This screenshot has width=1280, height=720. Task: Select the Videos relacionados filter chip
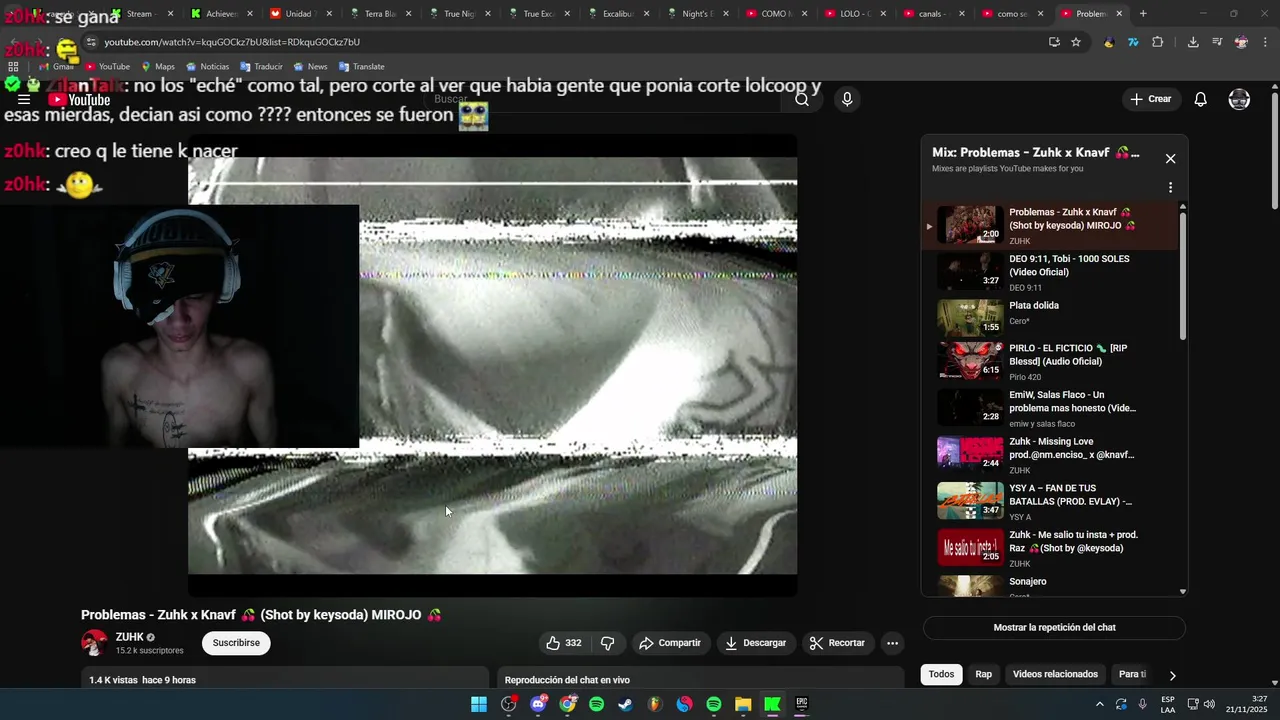coord(1055,674)
